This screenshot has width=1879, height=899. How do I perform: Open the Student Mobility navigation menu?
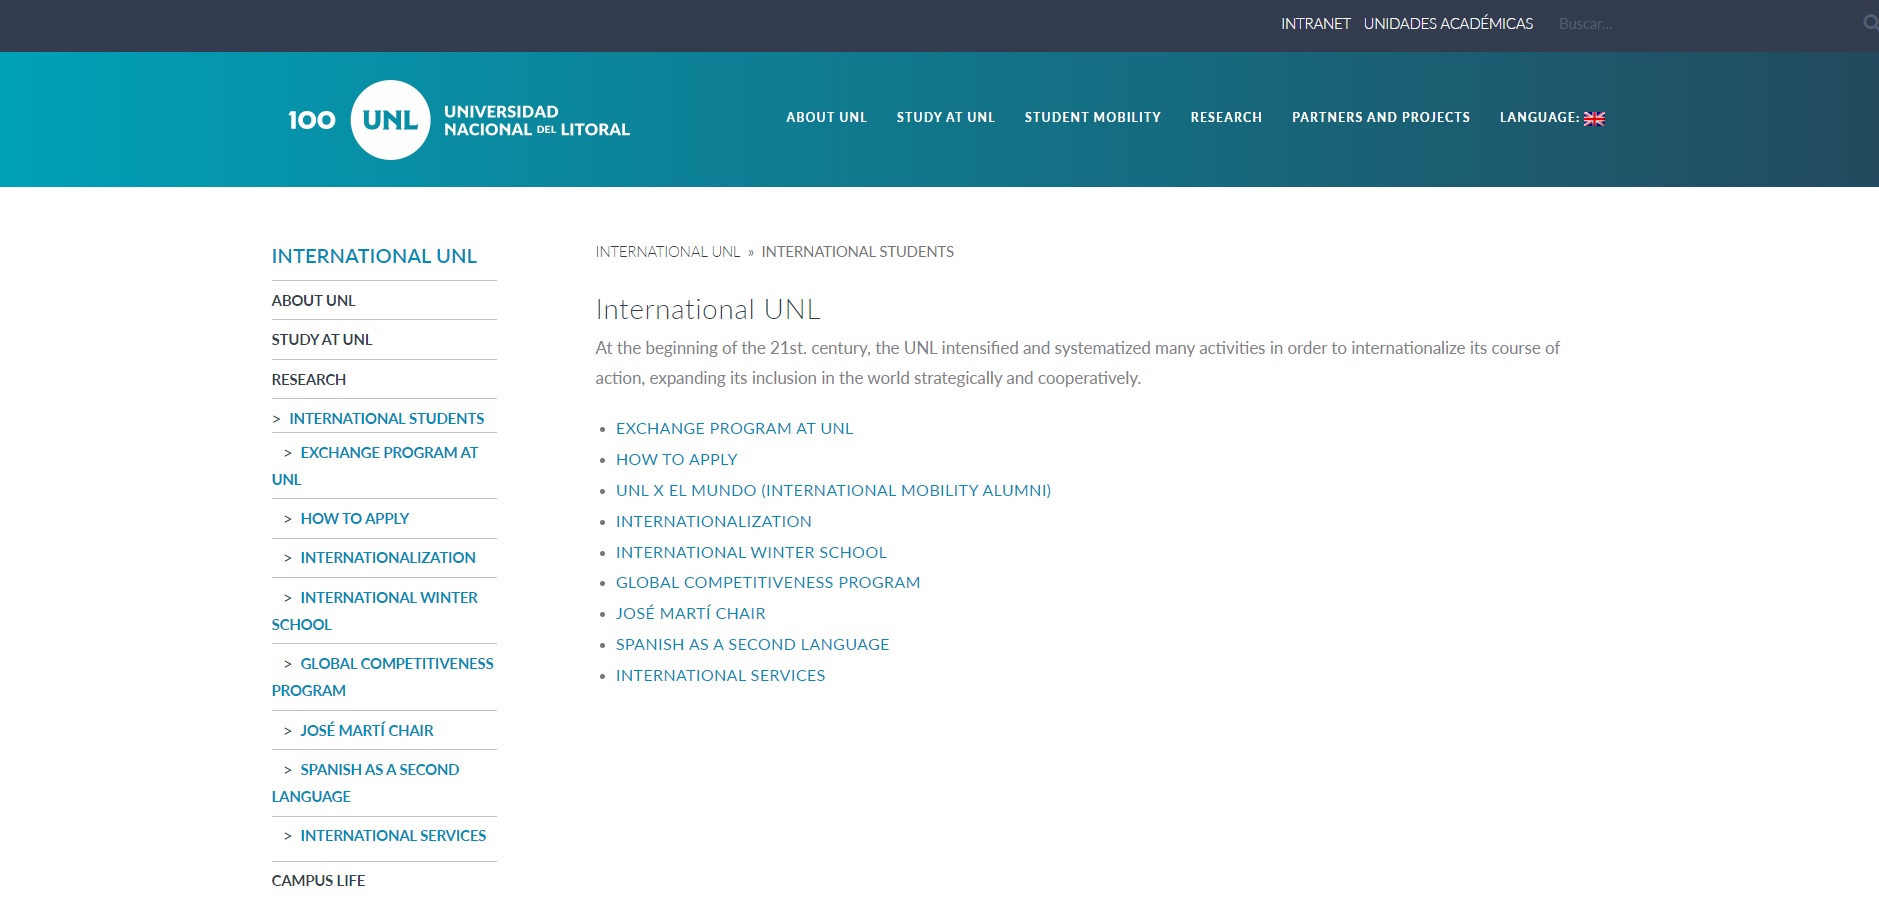(1092, 117)
